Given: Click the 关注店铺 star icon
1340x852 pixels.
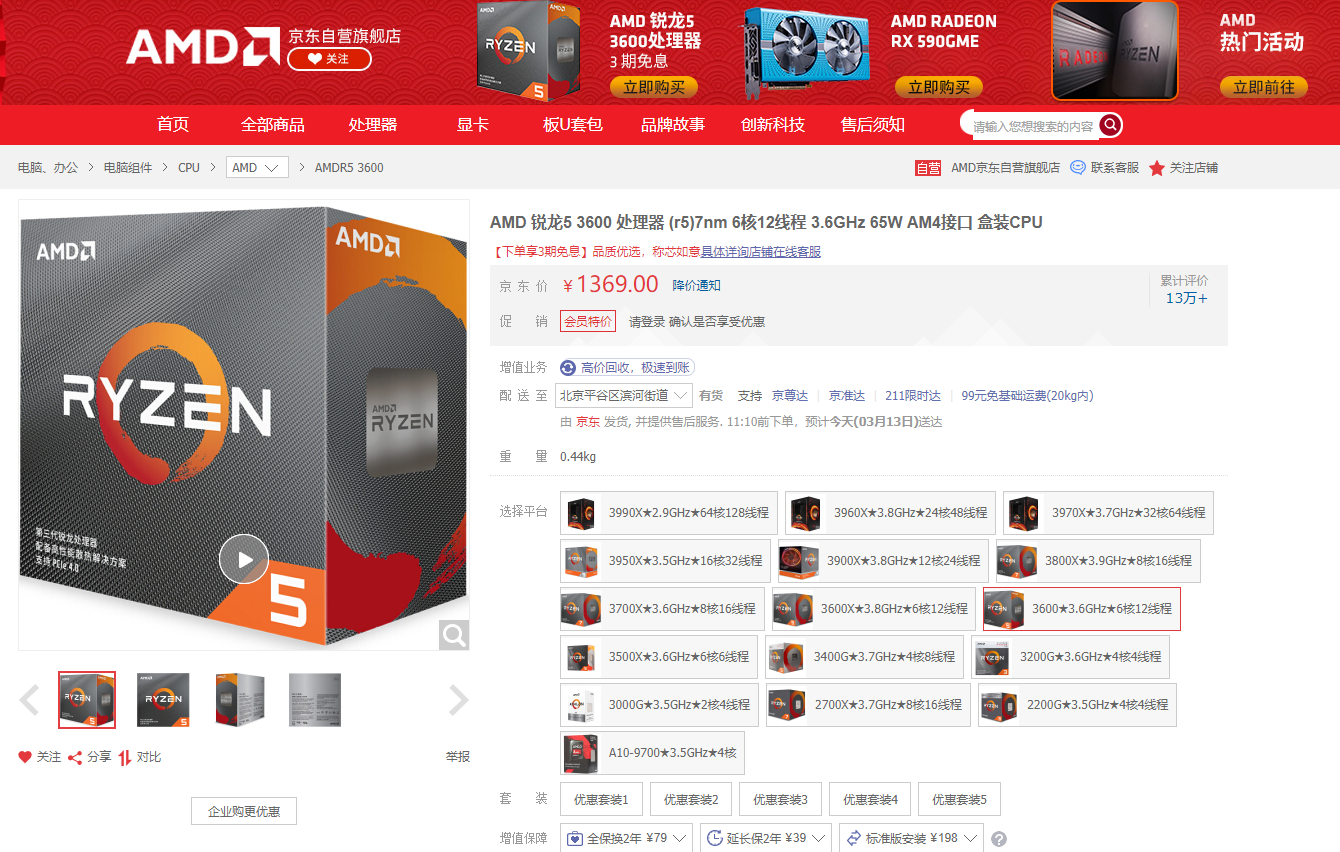Looking at the screenshot, I should [1157, 168].
